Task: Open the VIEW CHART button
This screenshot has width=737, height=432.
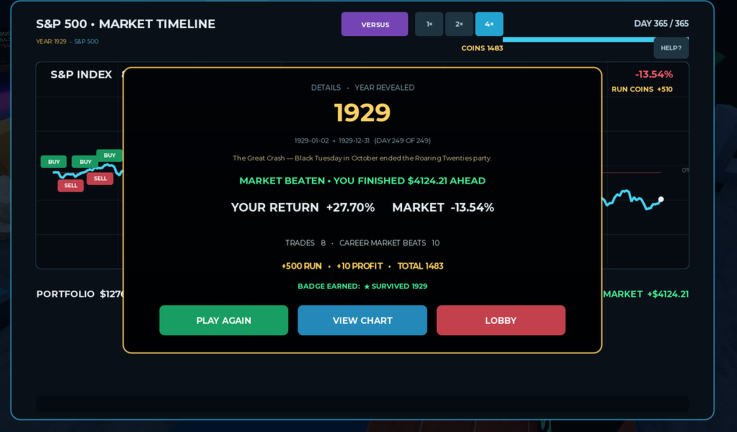Action: pyautogui.click(x=362, y=320)
